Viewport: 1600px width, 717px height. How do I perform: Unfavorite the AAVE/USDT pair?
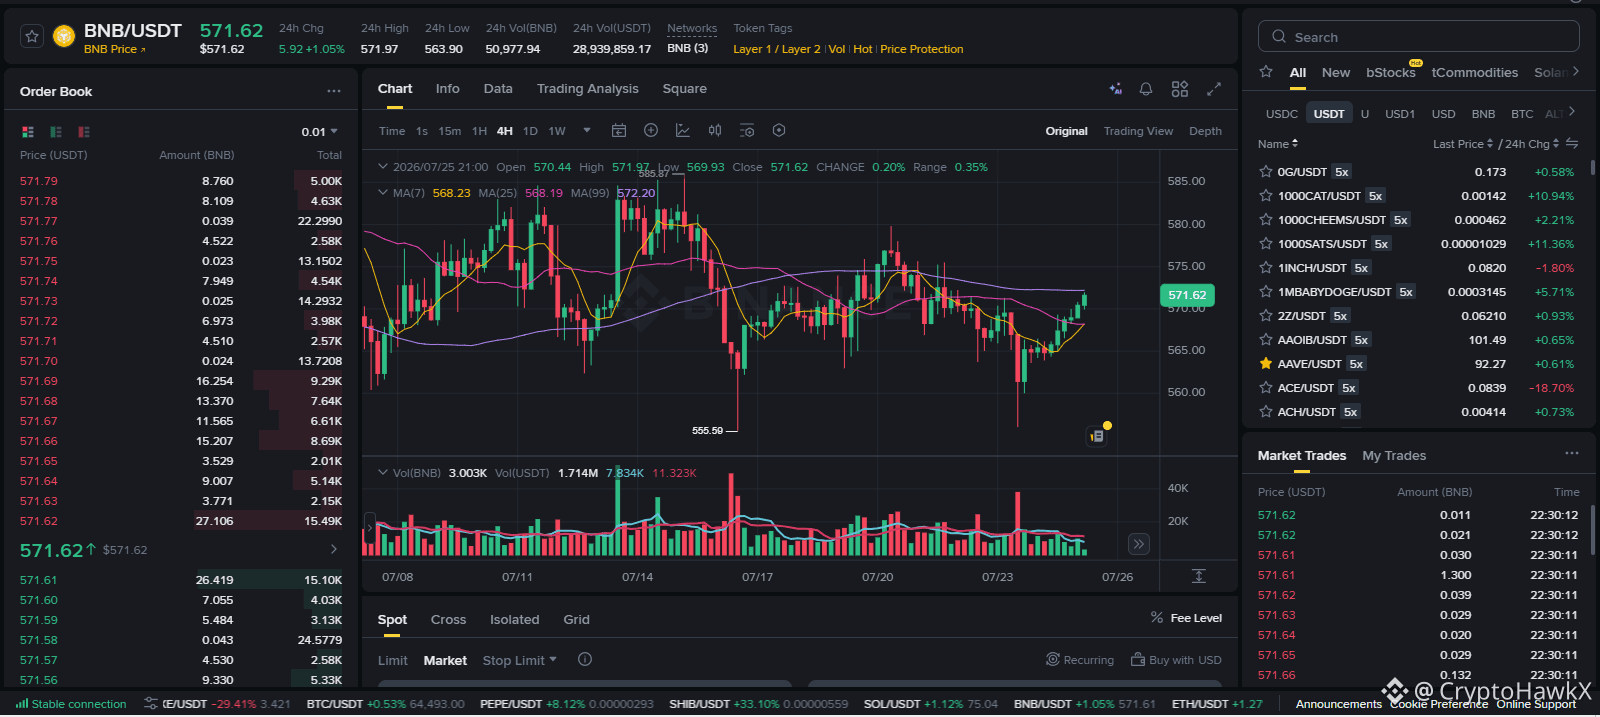1266,364
